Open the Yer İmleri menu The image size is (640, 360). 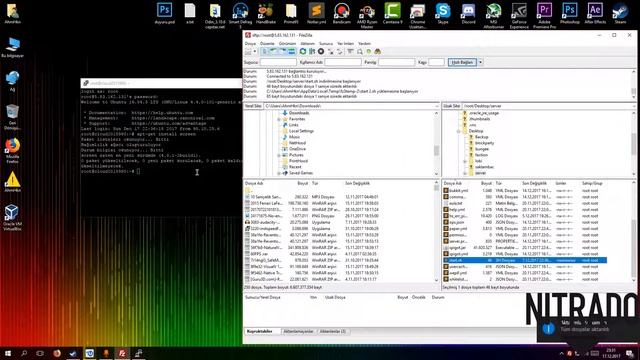(346, 44)
